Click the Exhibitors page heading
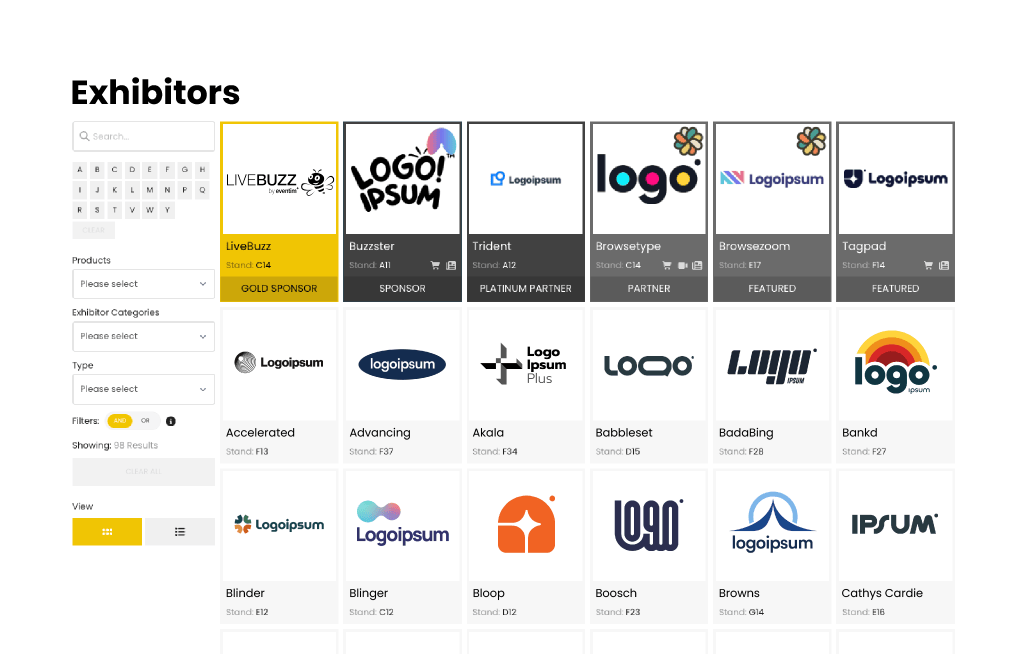Screen dimensions: 1027x654 (x=156, y=92)
